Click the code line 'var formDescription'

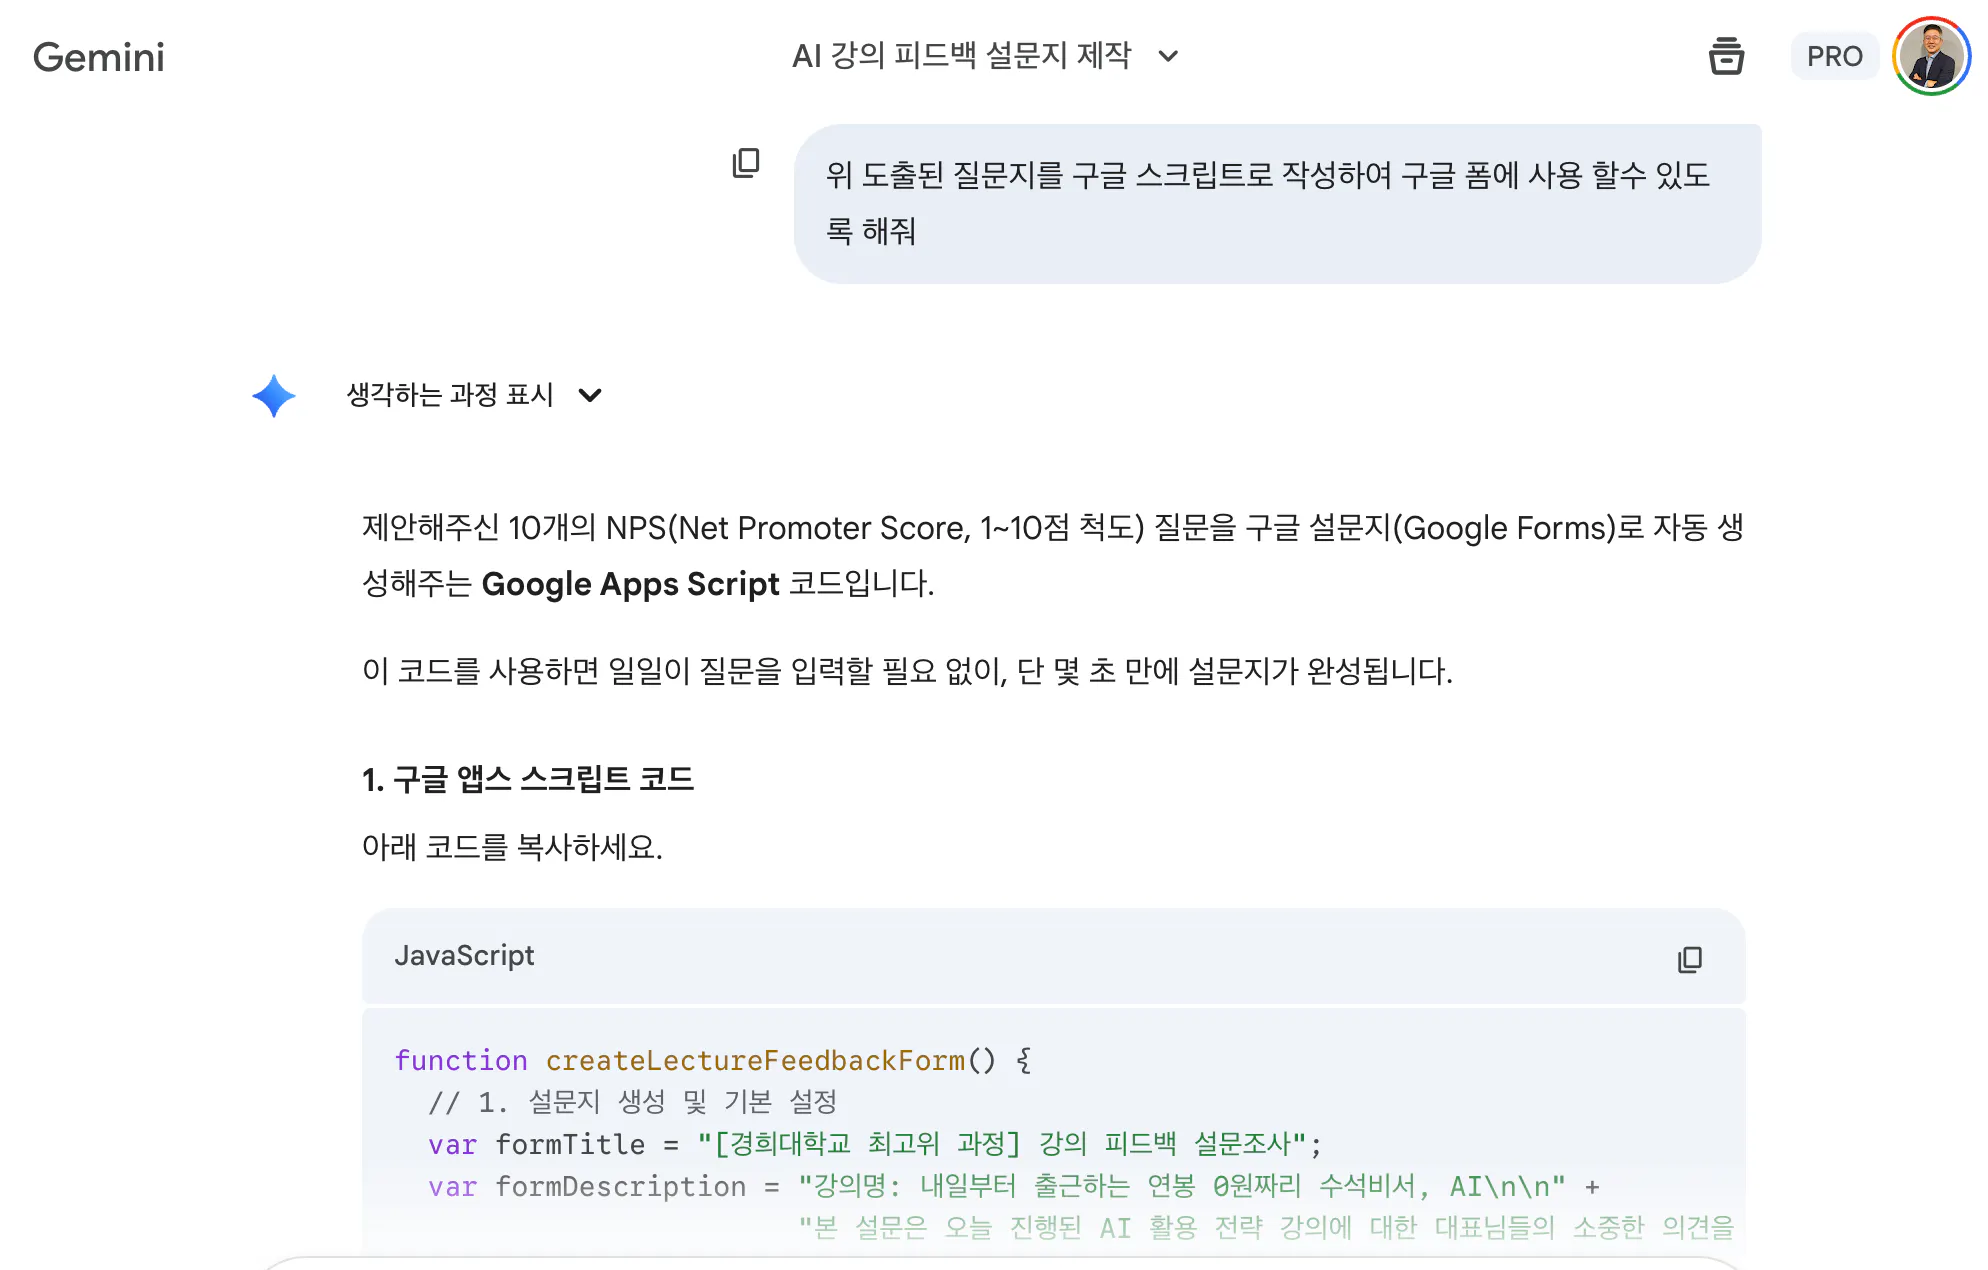[x=1014, y=1186]
